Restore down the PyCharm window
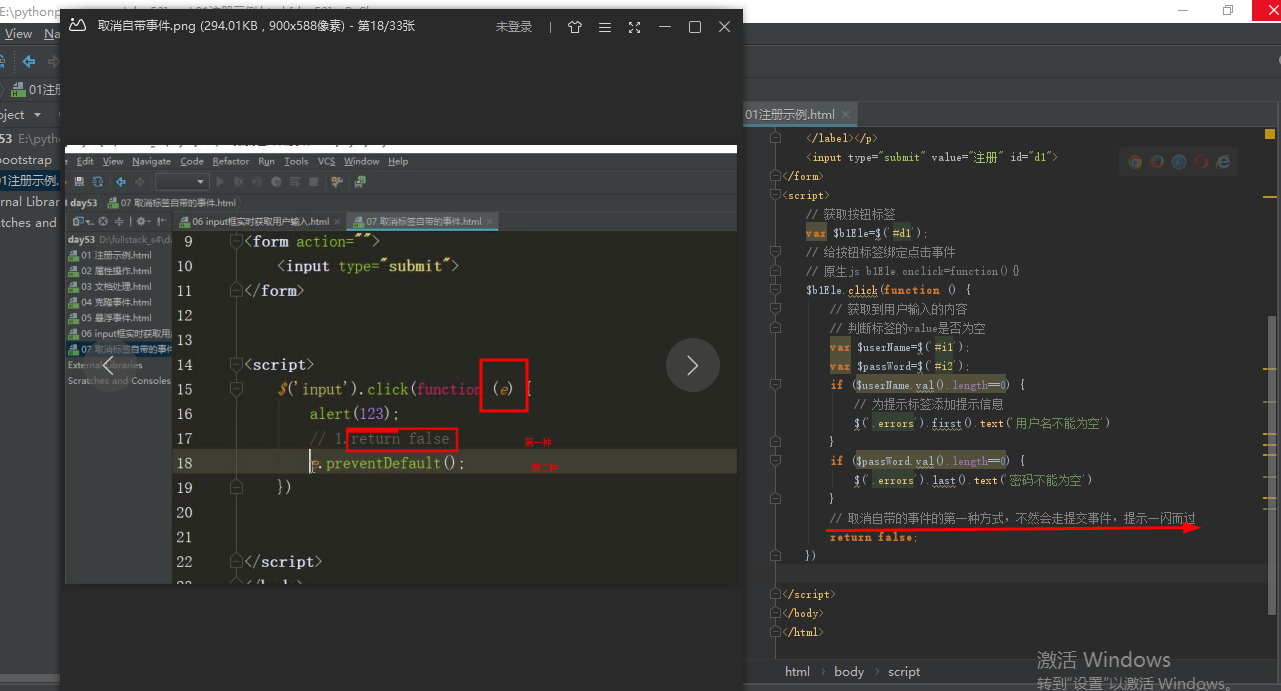Viewport: 1281px width, 691px height. (1228, 11)
